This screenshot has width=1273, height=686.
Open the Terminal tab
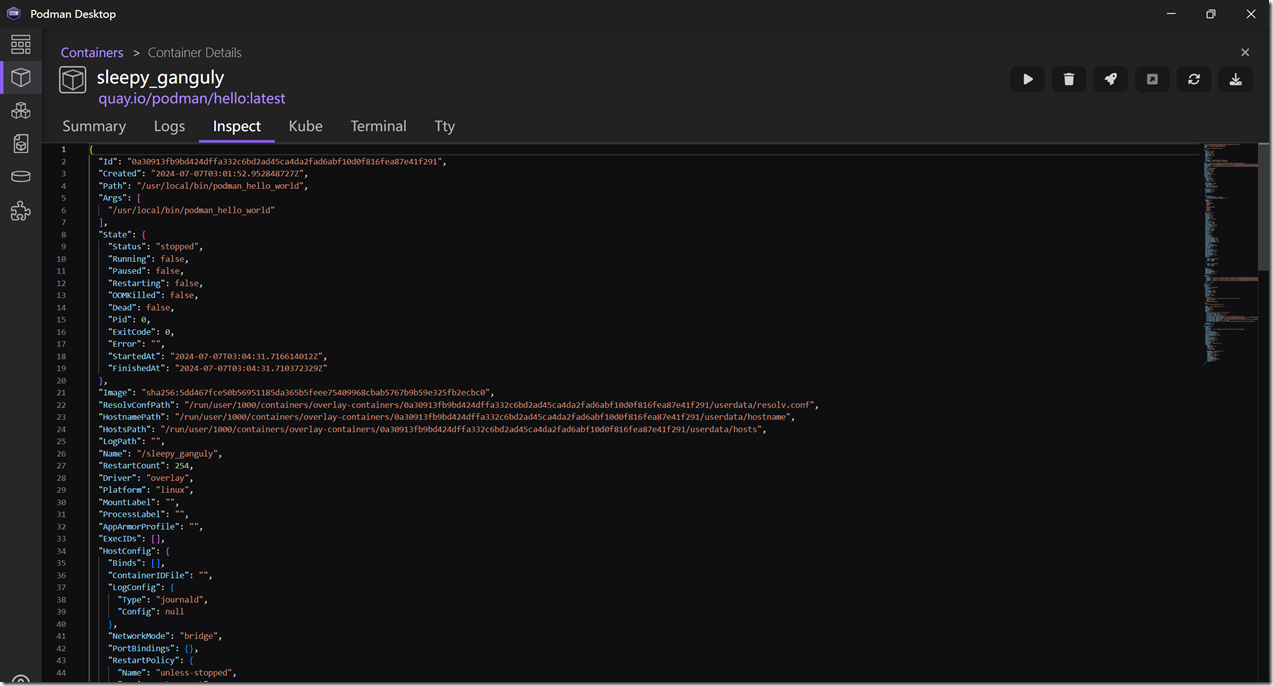click(378, 126)
